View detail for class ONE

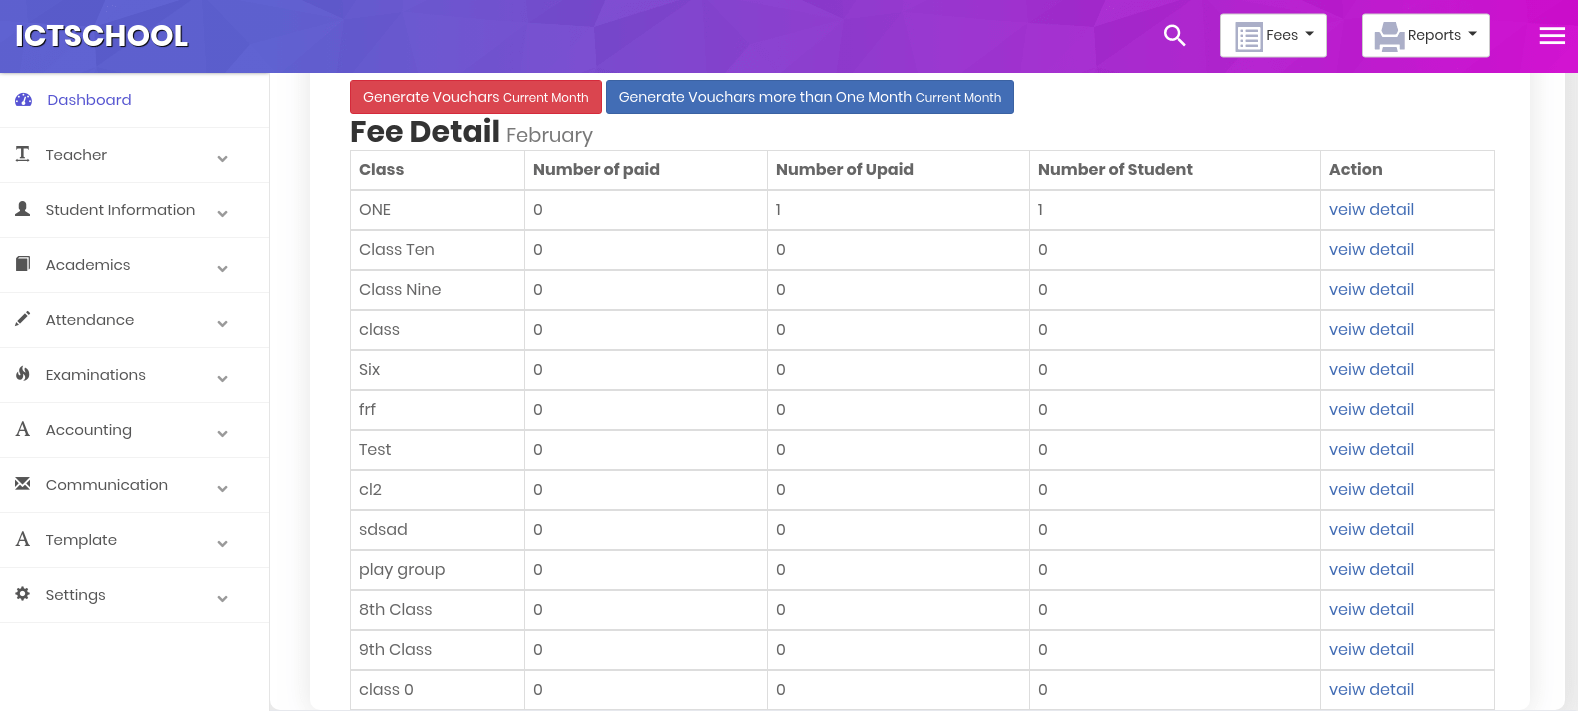point(1371,210)
